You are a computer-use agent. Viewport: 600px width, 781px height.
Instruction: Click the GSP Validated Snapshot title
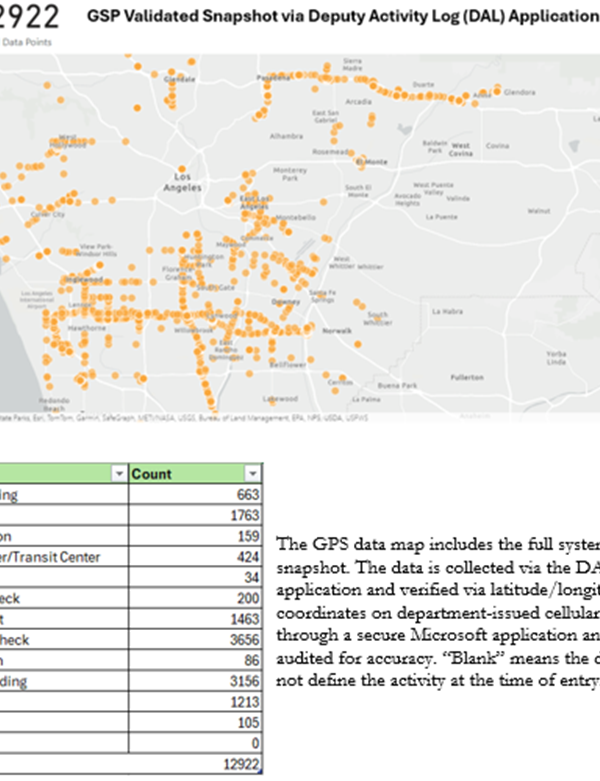(342, 17)
